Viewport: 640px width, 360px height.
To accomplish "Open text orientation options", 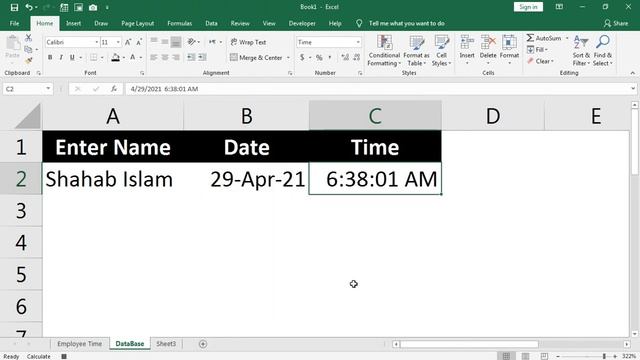I will 191,42.
